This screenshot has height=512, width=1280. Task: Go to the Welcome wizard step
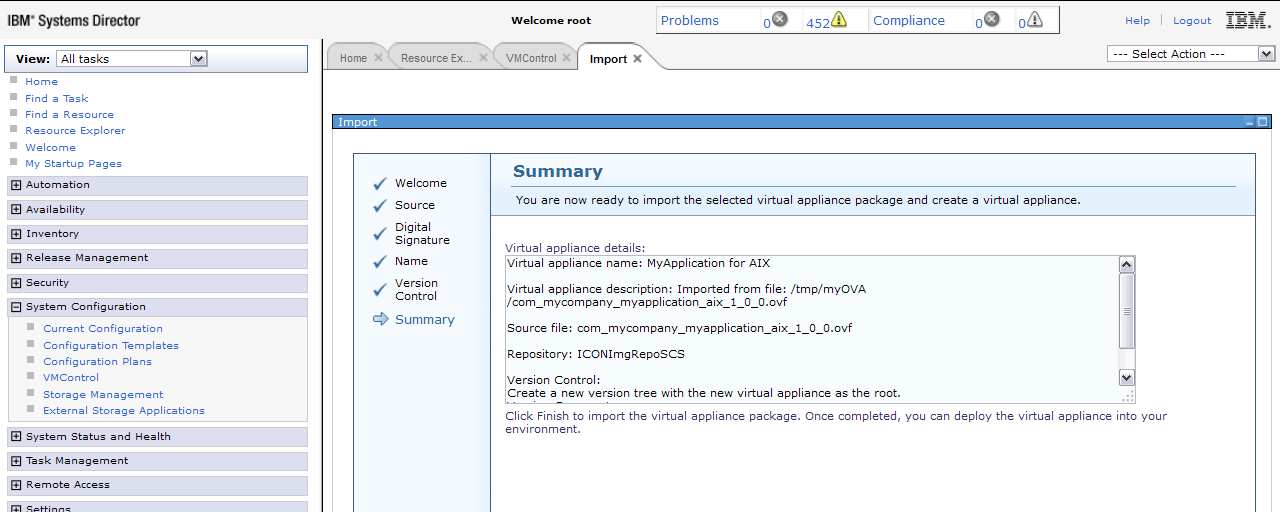pos(421,183)
